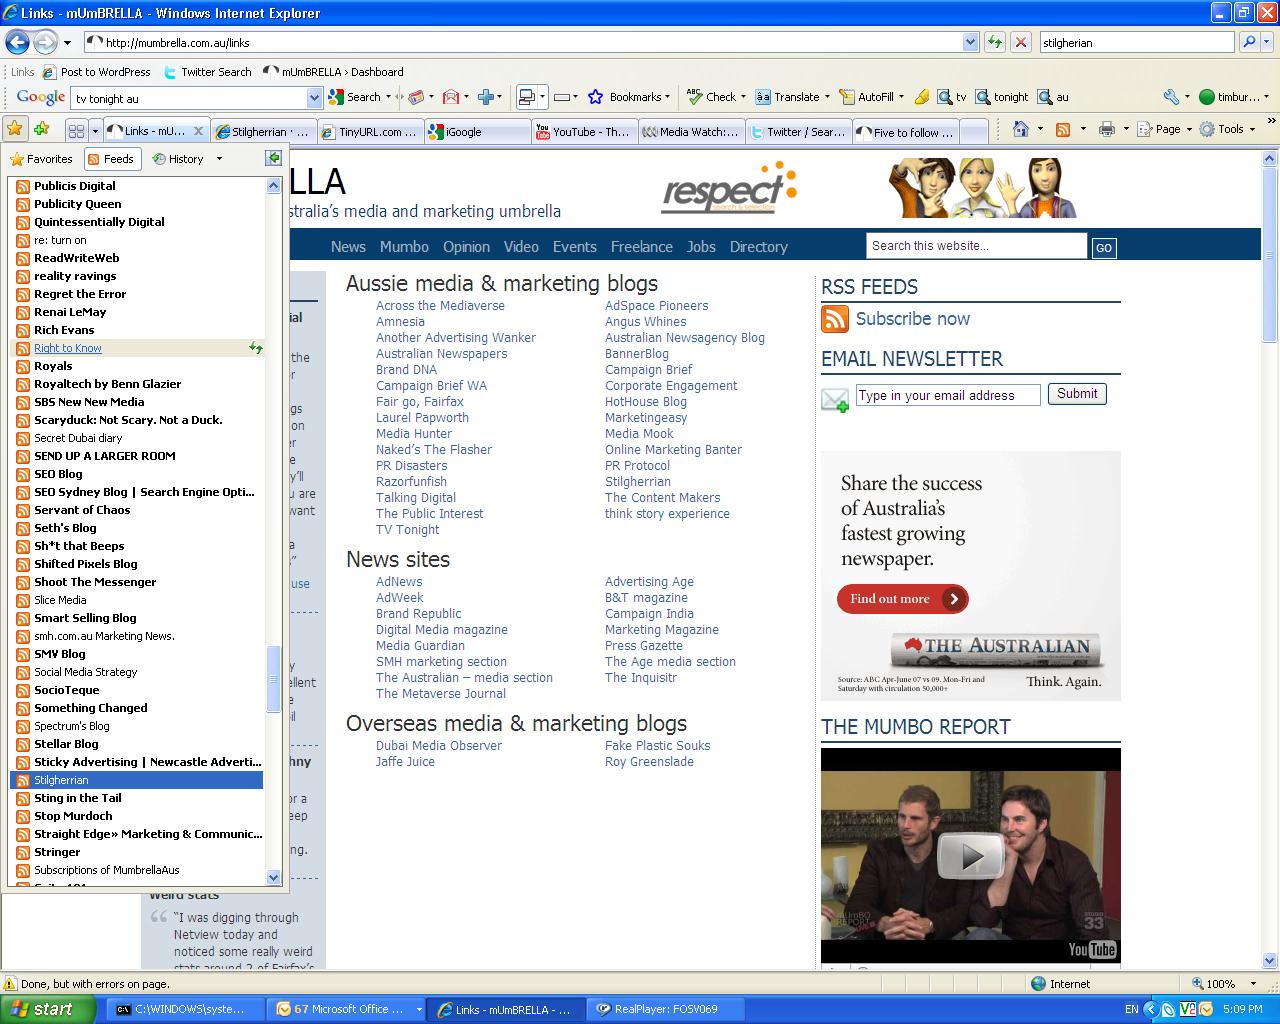Switch to TinyURL.com tab

pos(370,131)
